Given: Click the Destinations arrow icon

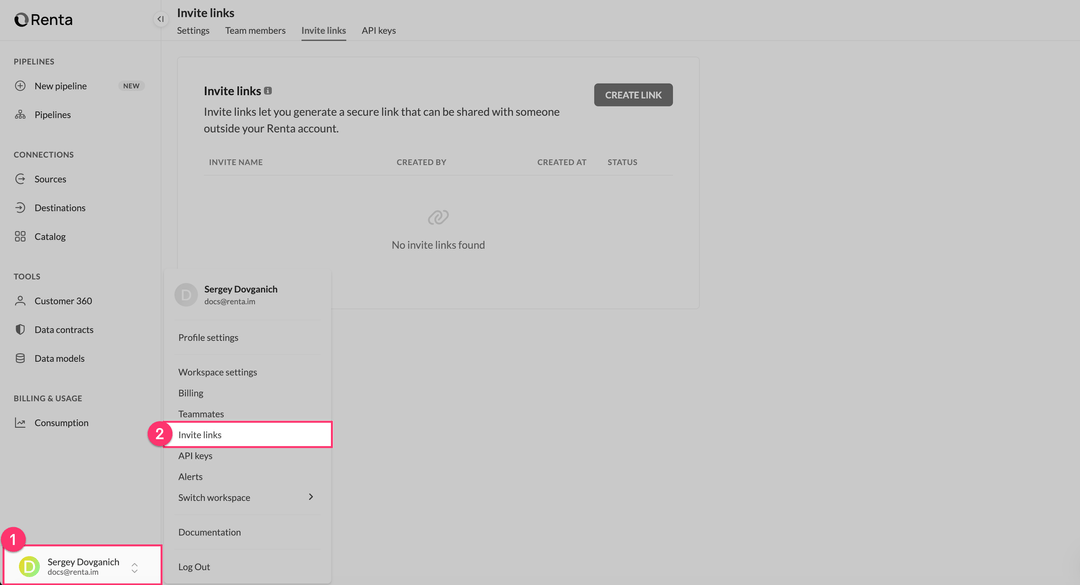Looking at the screenshot, I should 20,207.
